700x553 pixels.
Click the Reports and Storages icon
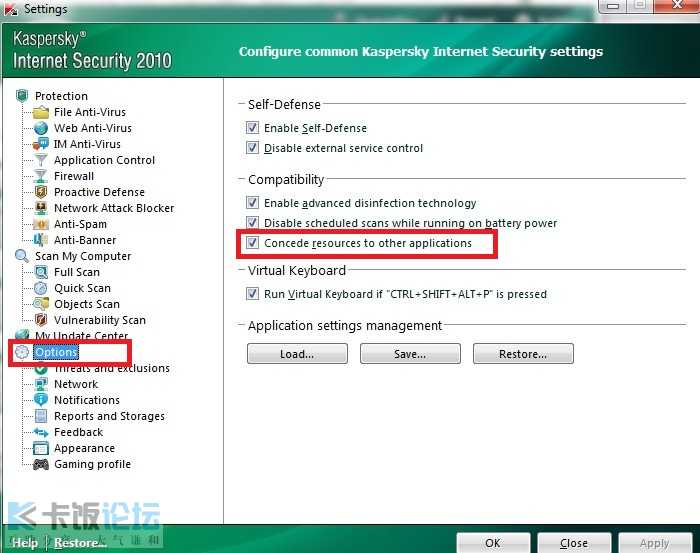point(41,416)
